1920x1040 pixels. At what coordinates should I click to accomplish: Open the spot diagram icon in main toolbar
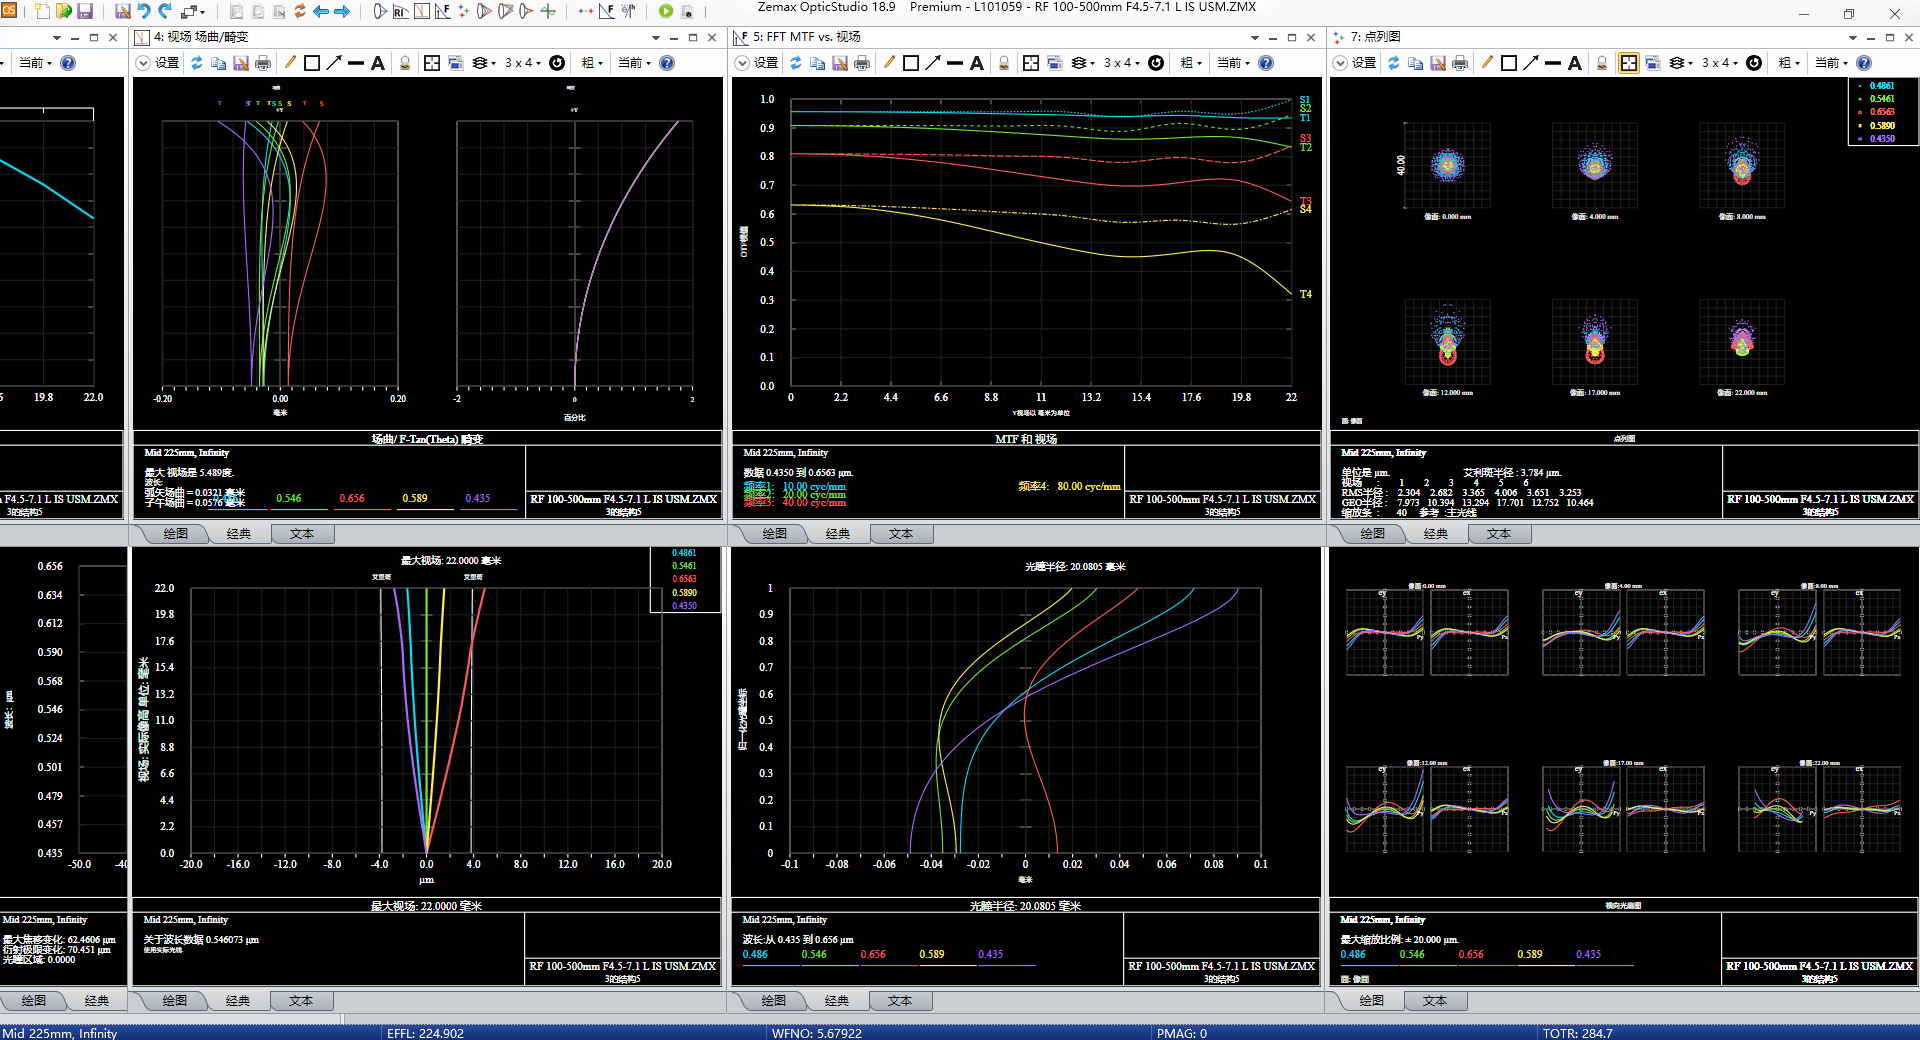click(x=463, y=11)
